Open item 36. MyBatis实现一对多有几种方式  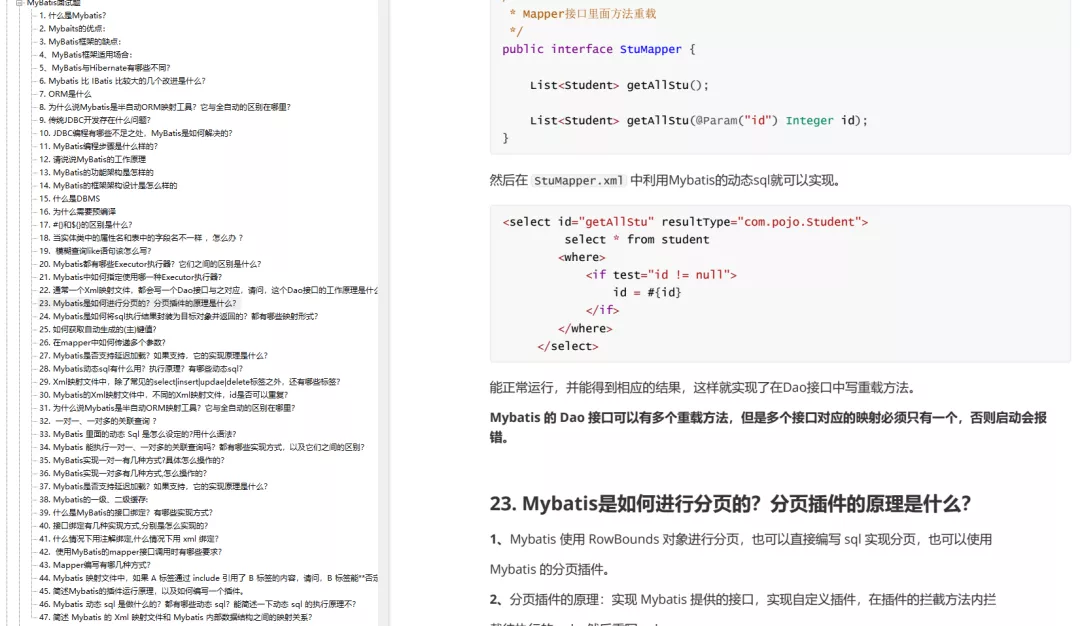click(123, 473)
